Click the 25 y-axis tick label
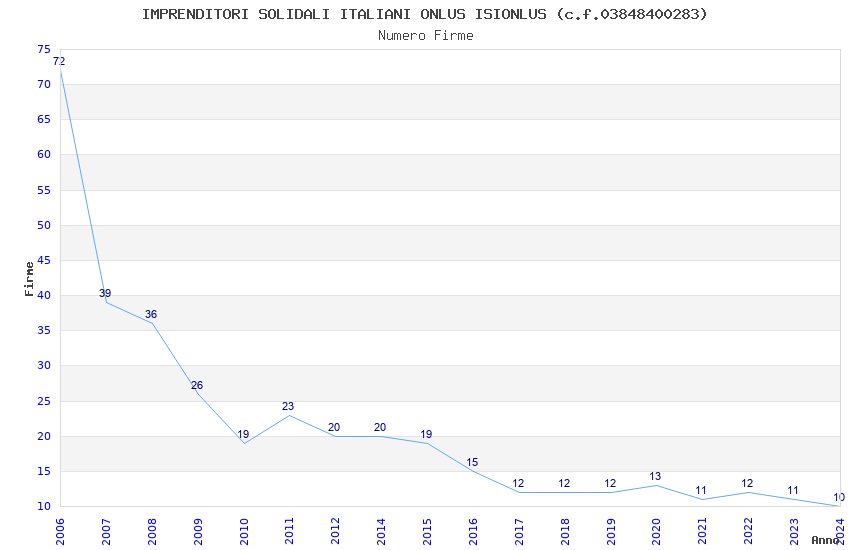 point(44,402)
